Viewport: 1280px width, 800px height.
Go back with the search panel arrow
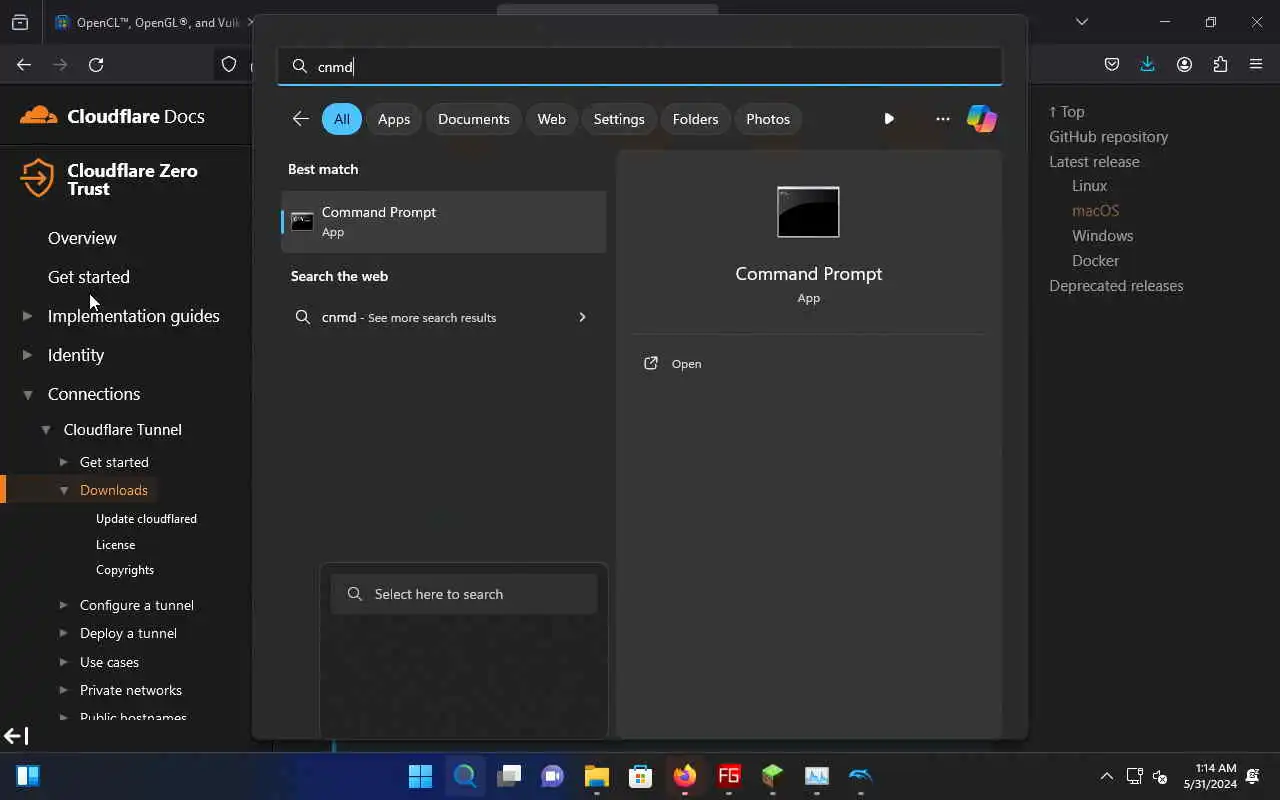(x=300, y=118)
